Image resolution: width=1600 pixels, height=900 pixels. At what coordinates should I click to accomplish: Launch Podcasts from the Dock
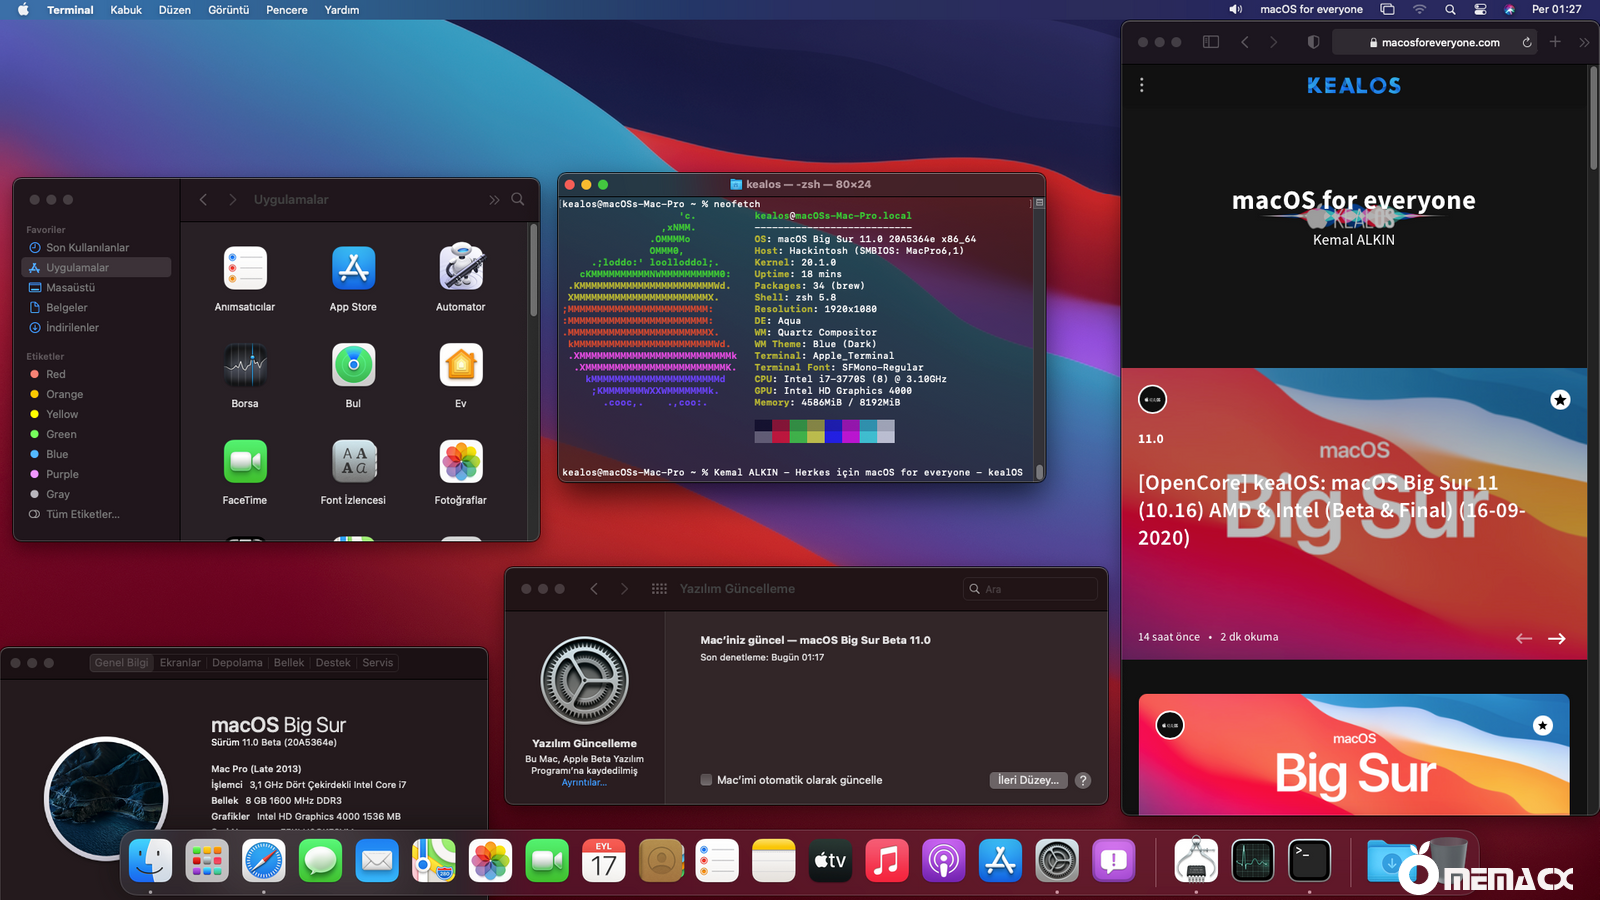pos(943,861)
